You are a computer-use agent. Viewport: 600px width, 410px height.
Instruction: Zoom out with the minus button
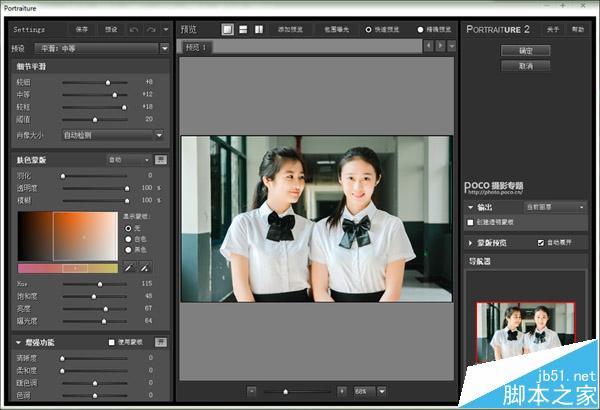[251, 391]
